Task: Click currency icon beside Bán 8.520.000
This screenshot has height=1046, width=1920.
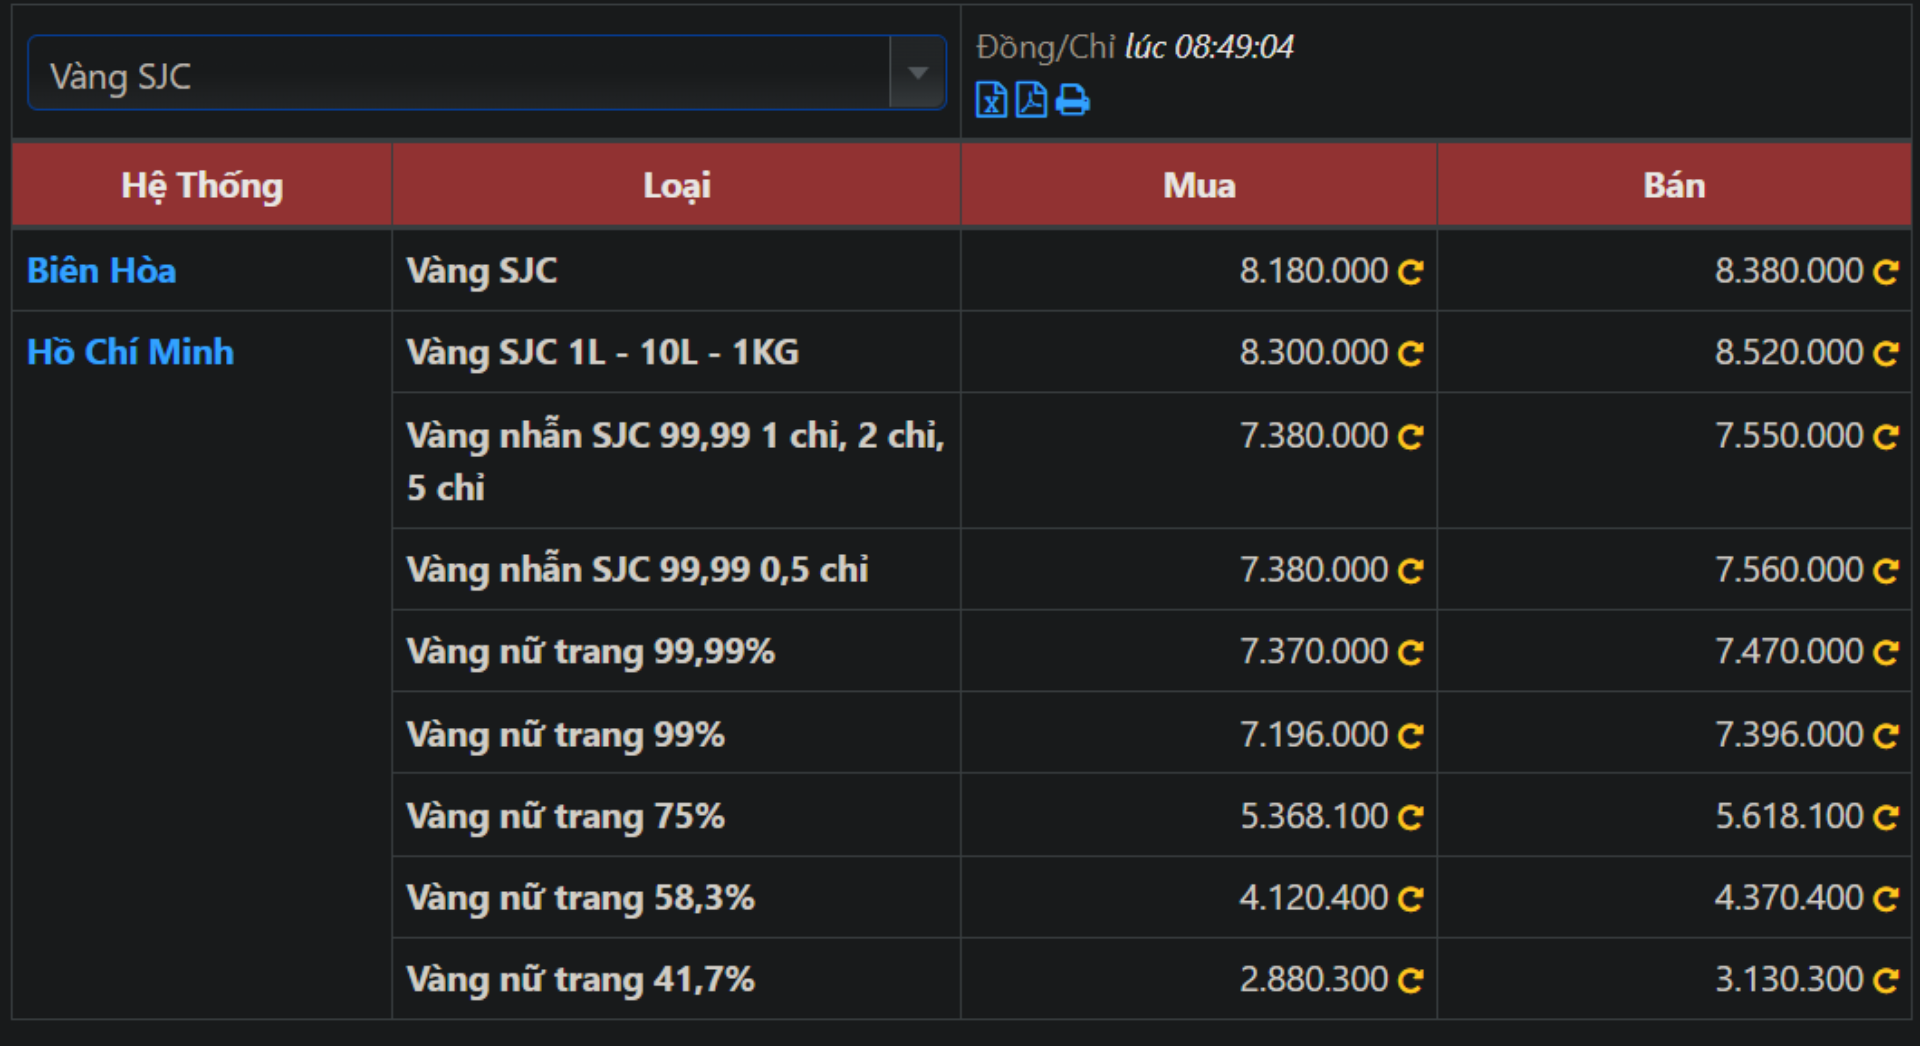Action: (1886, 353)
